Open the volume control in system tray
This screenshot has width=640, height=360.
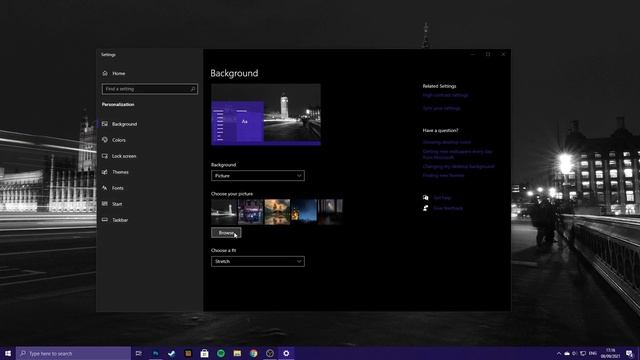click(x=575, y=353)
